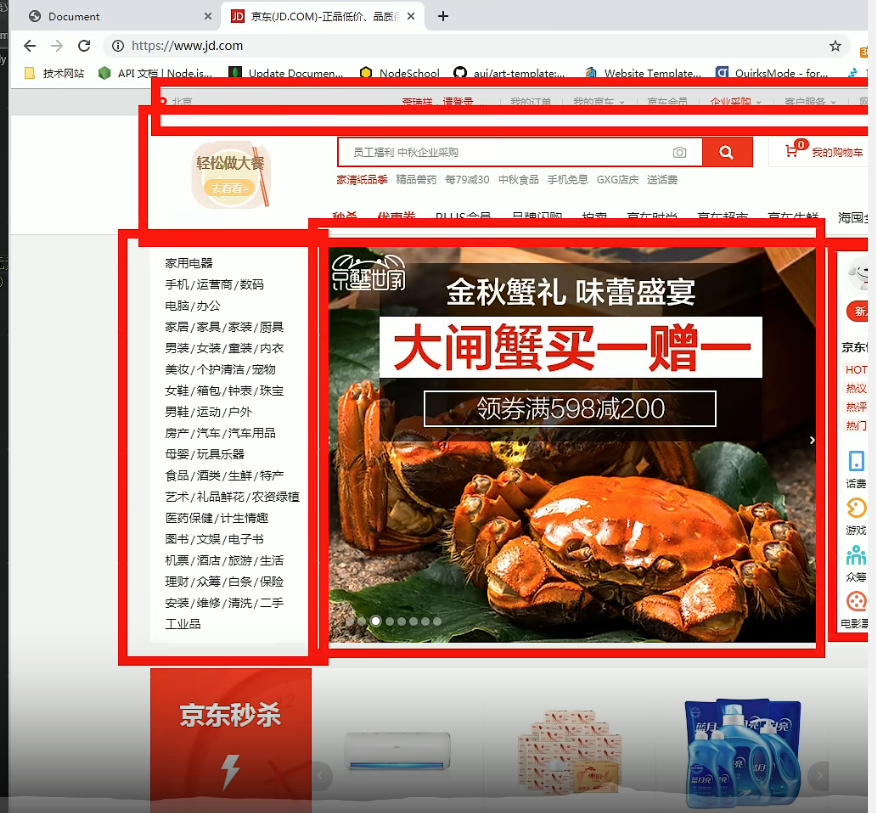
Task: Click the 手机免息 hot search link
Action: pos(568,179)
